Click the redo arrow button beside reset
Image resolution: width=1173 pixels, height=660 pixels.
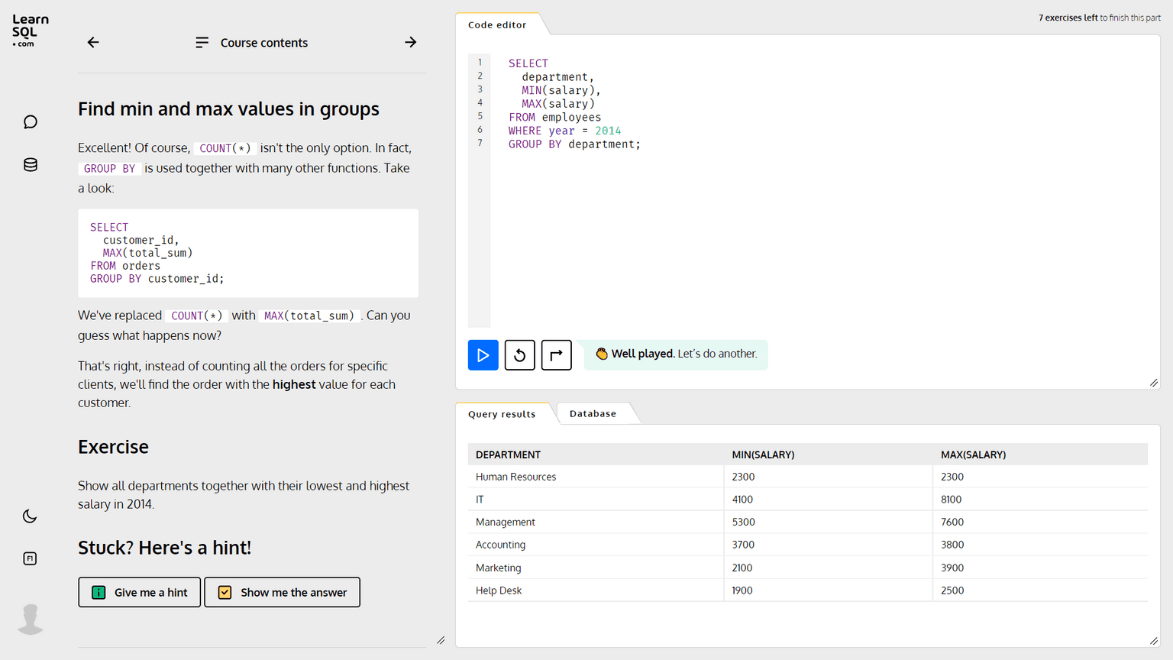(556, 355)
